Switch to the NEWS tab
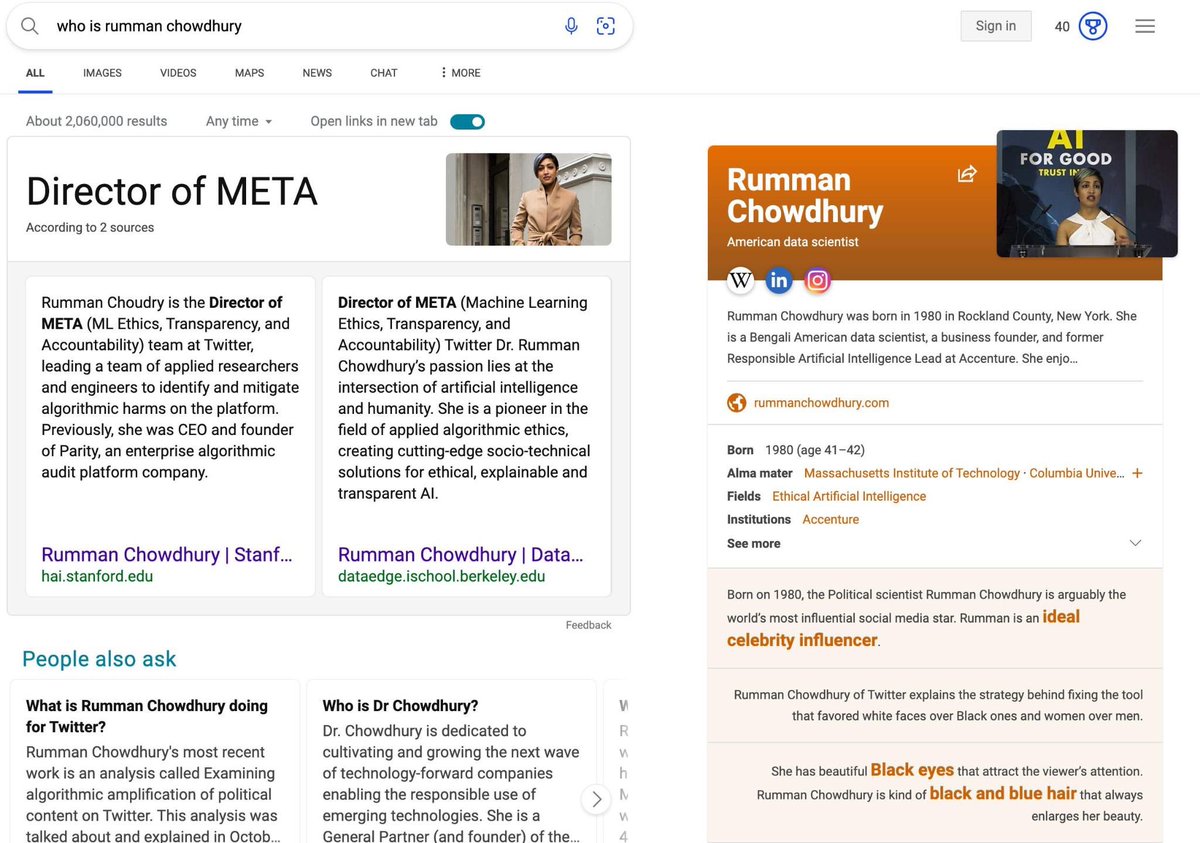 tap(317, 73)
